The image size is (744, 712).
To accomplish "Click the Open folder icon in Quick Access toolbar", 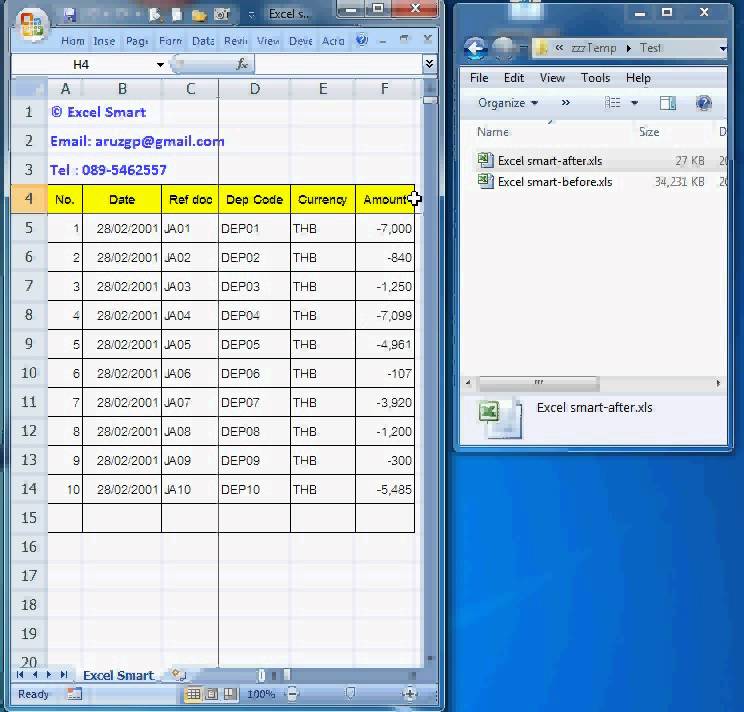I will 199,15.
